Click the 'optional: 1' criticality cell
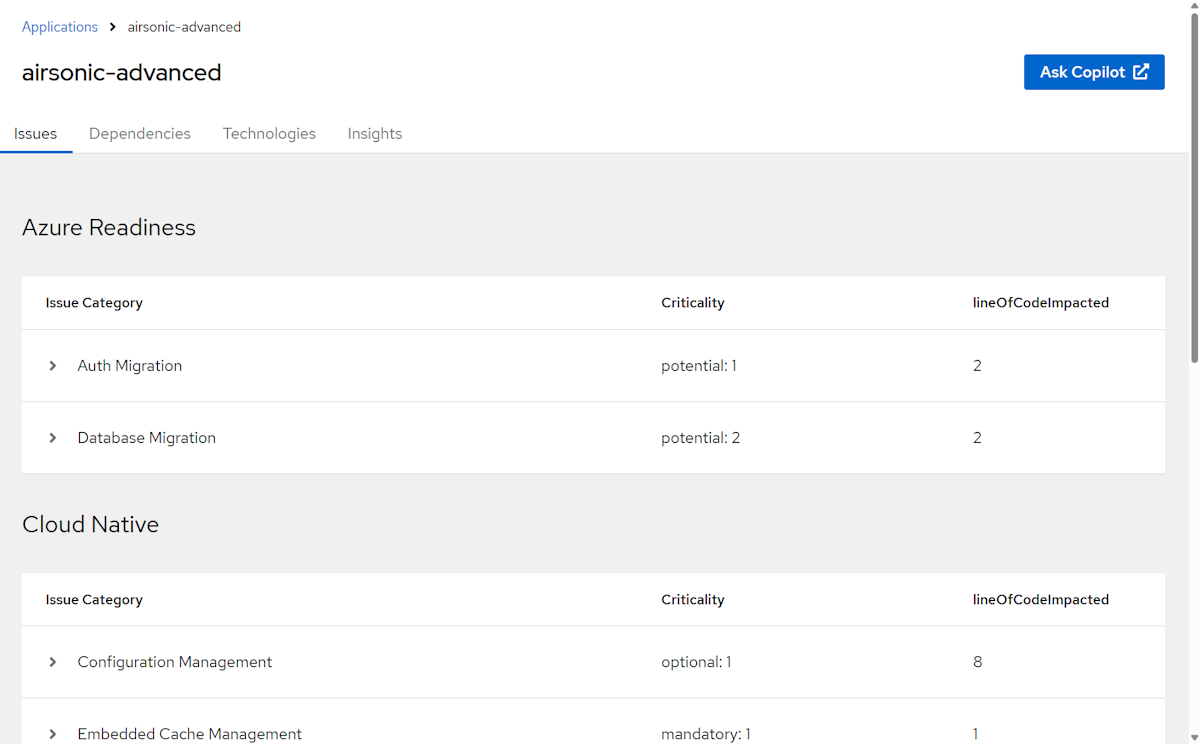This screenshot has height=744, width=1200. point(696,662)
